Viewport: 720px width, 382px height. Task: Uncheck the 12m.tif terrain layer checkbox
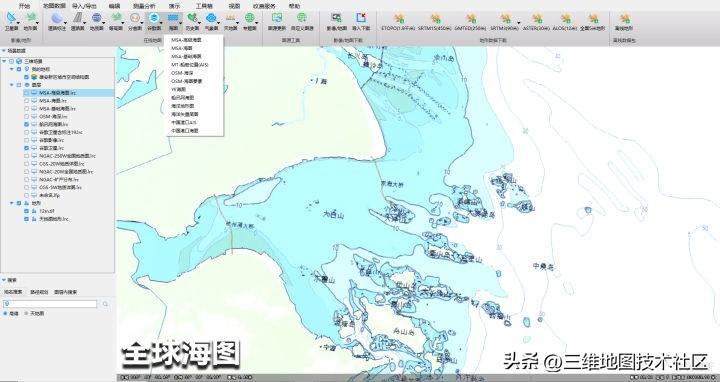click(27, 211)
